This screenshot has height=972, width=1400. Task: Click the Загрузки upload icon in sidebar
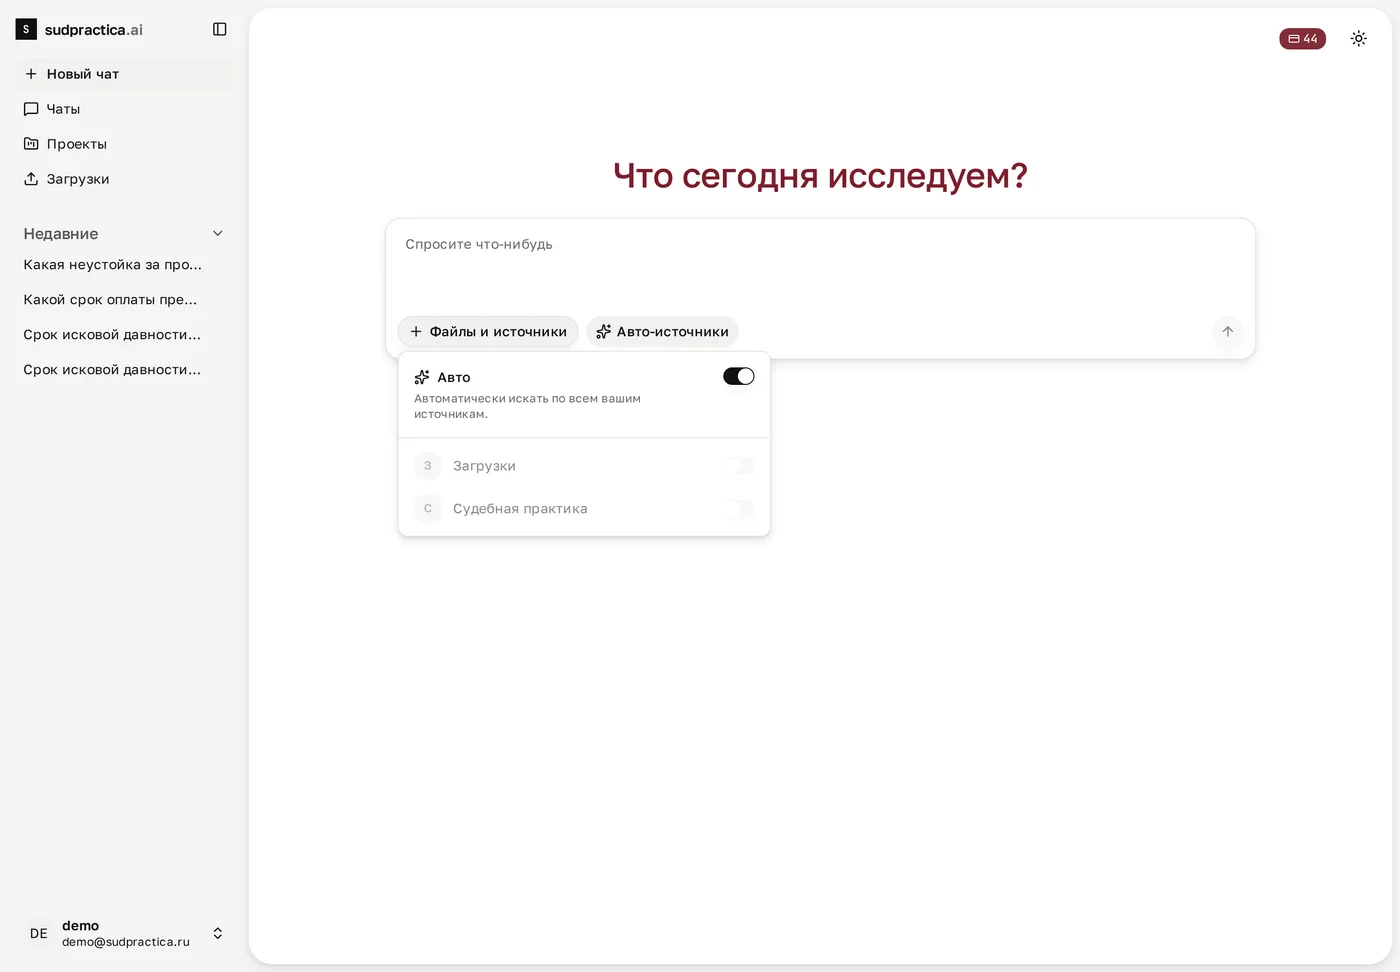click(31, 179)
